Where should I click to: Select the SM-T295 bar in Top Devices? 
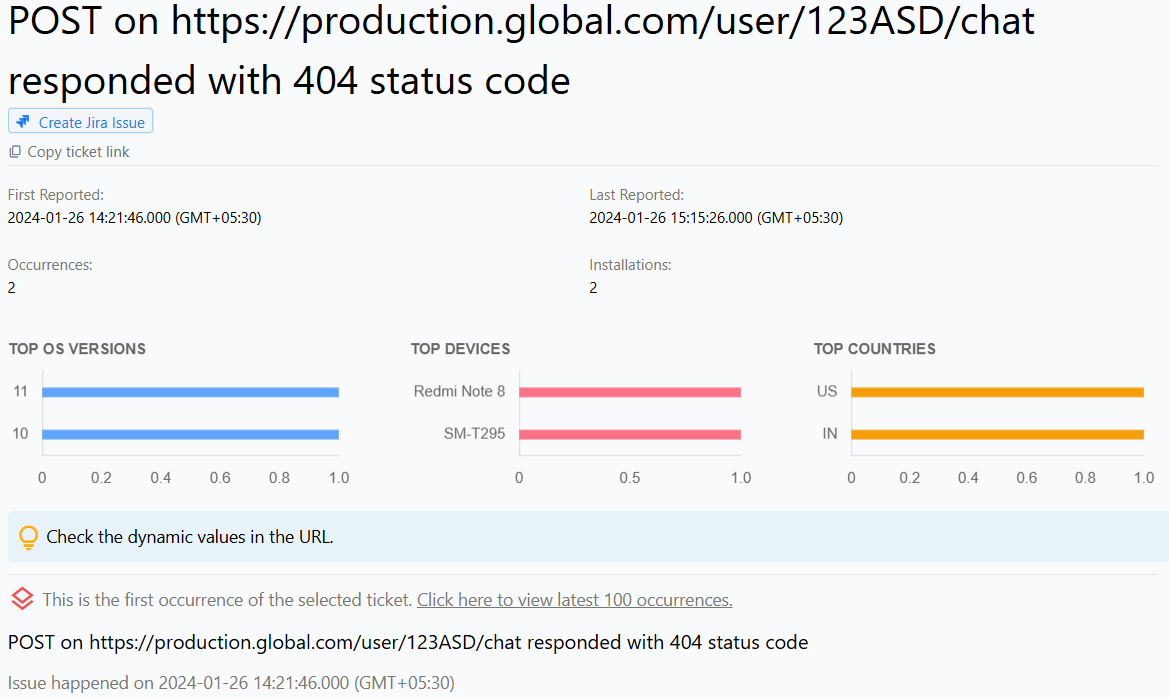coord(629,433)
